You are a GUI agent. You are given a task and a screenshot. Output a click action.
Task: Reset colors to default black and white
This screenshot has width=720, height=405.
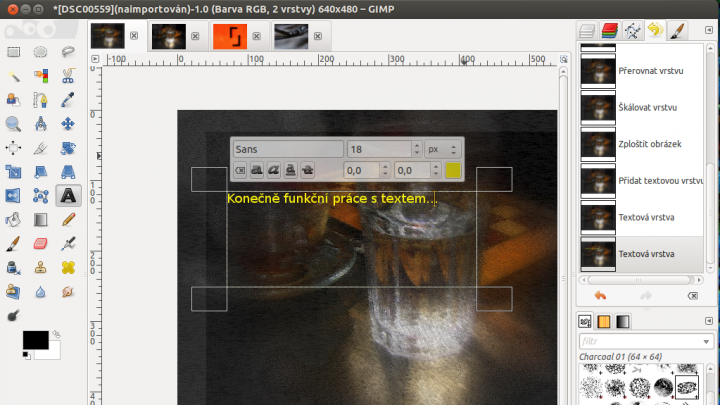(x=27, y=356)
